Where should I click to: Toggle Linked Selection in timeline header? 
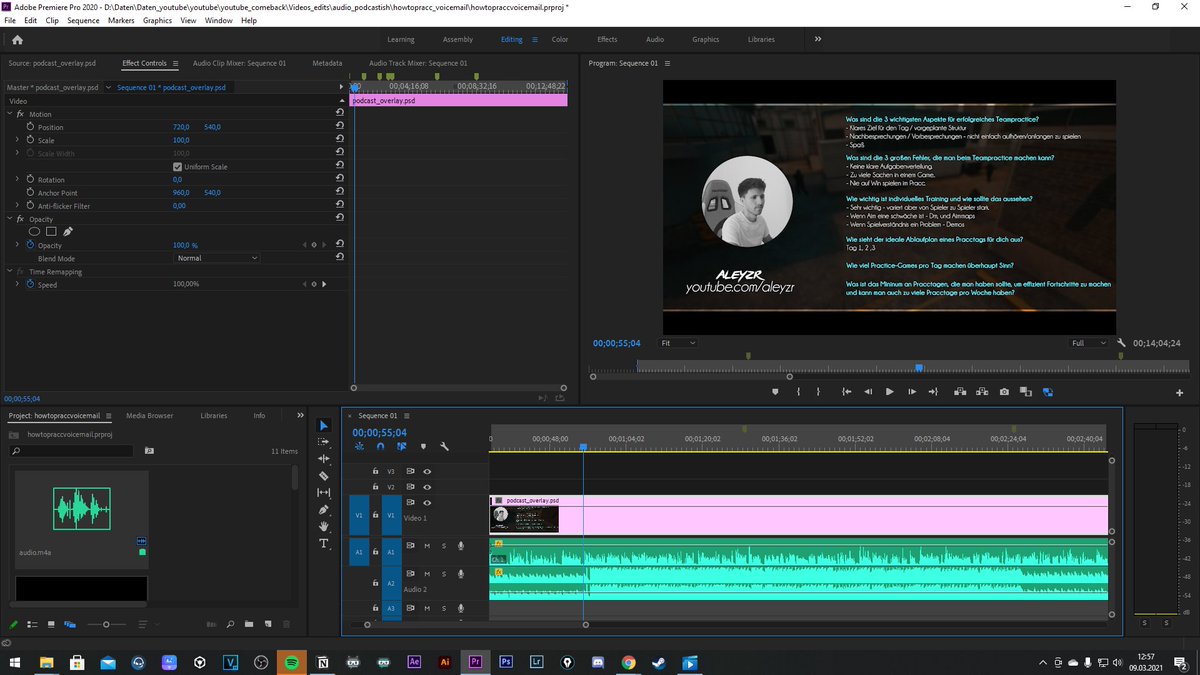(401, 447)
